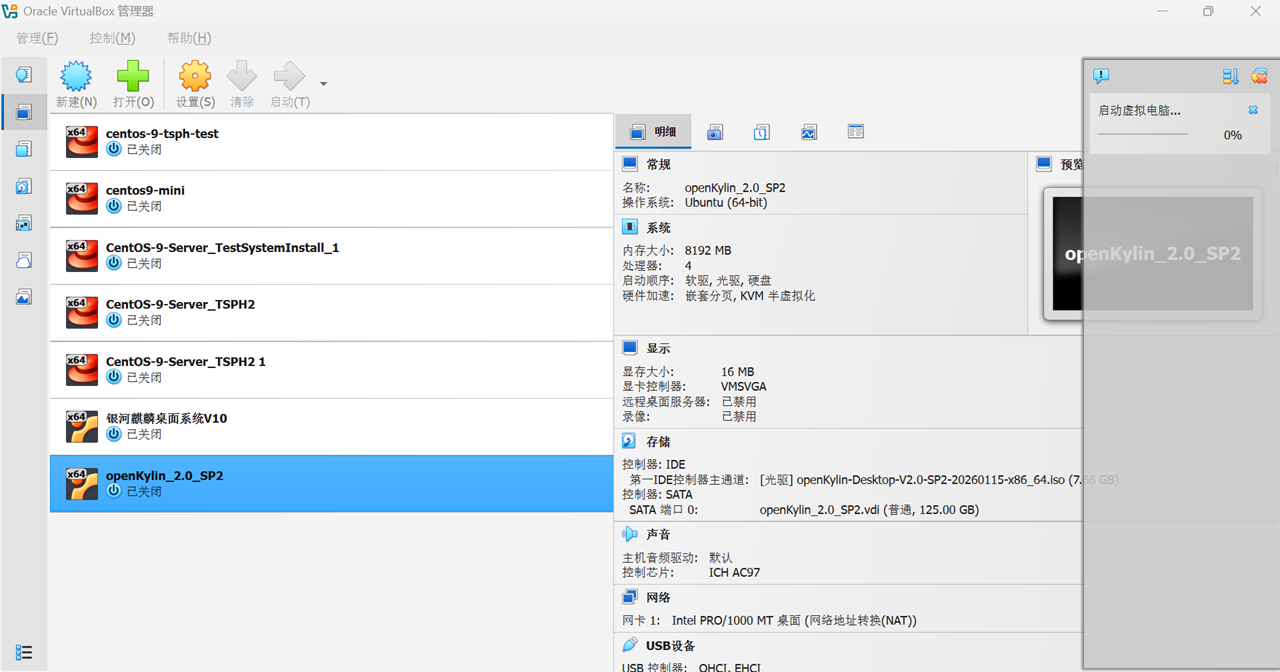This screenshot has width=1280, height=672.
Task: Click the Welcome lightbulb sidebar icon
Action: pos(24,75)
